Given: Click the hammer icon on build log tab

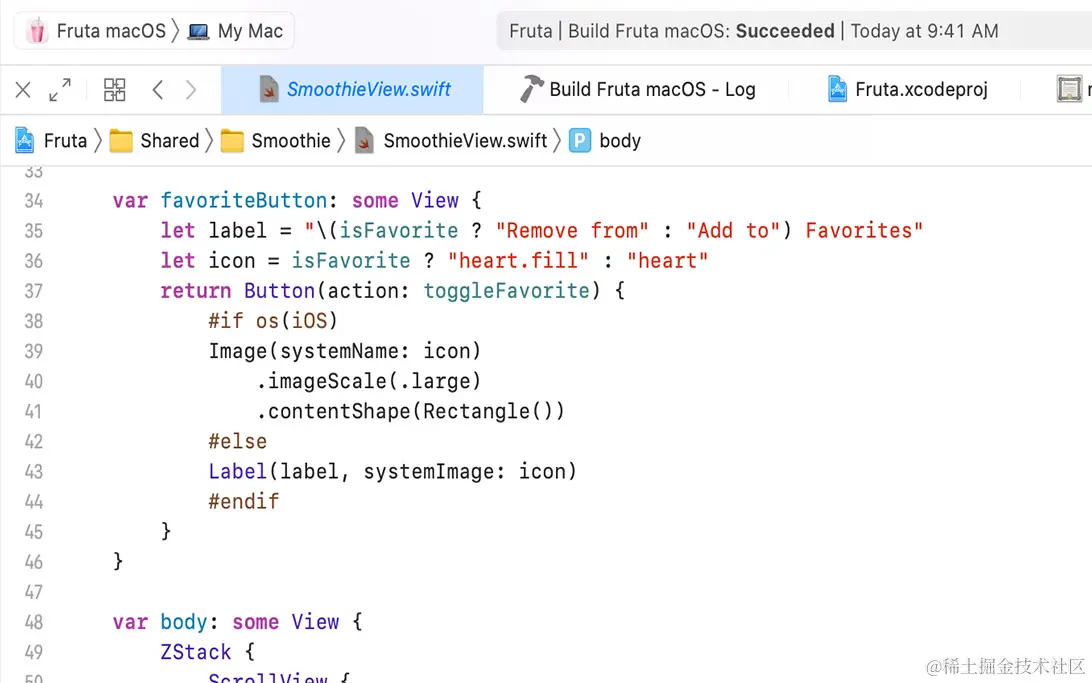Looking at the screenshot, I should click(x=531, y=89).
